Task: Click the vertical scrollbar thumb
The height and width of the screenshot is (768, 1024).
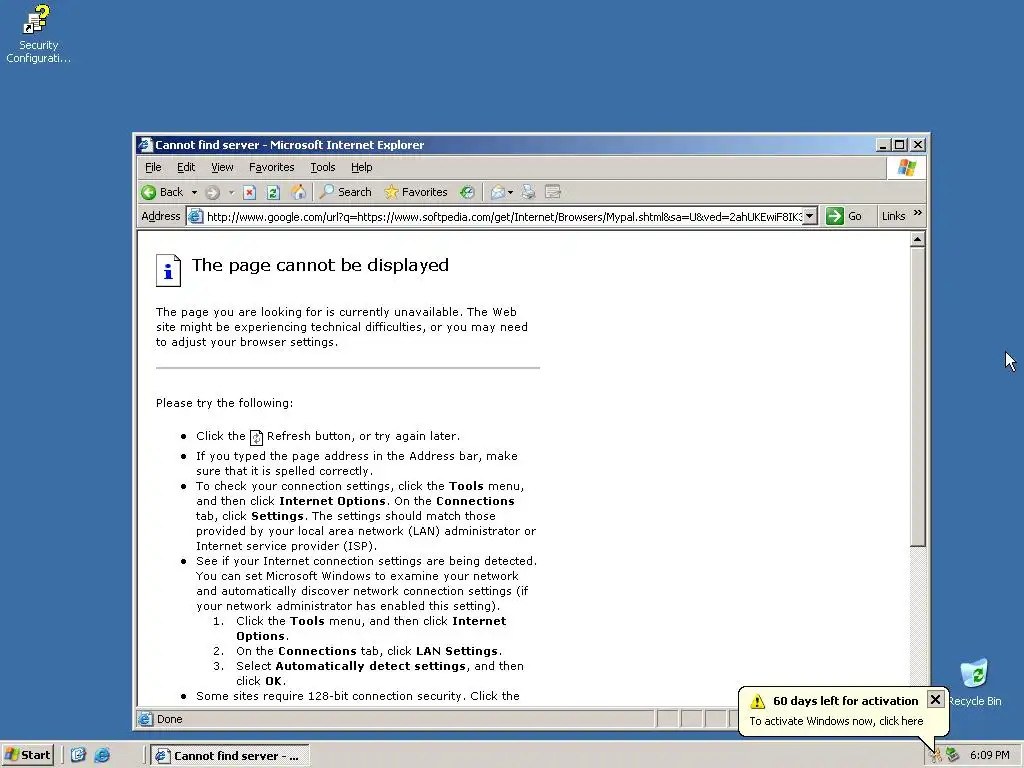Action: coord(918,396)
